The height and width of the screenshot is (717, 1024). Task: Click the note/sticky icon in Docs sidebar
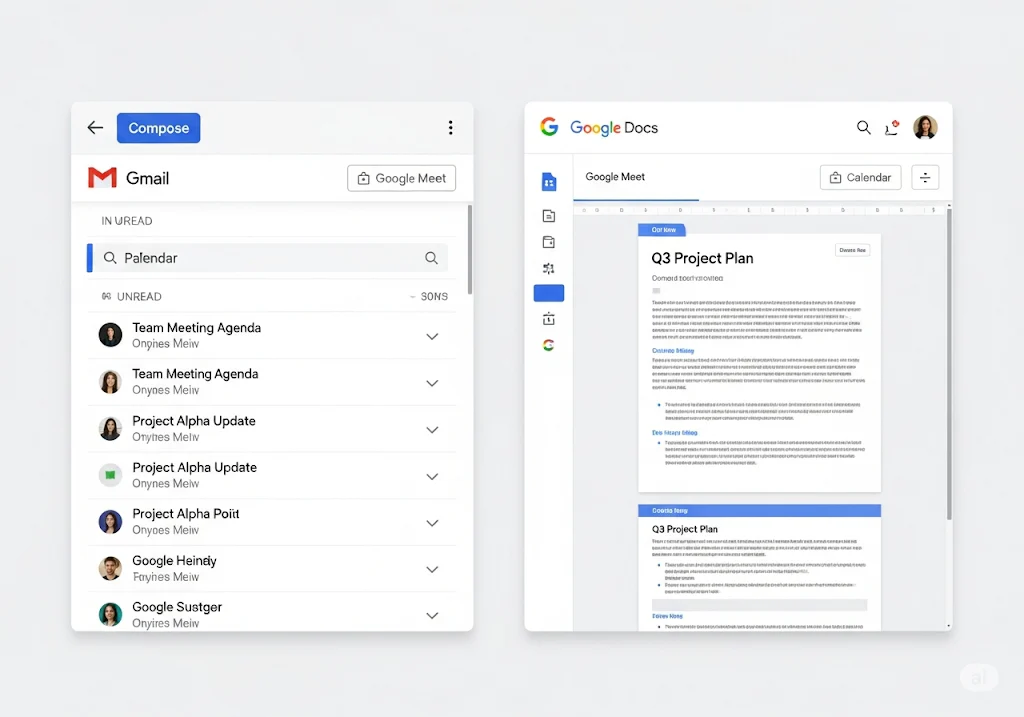(x=549, y=242)
